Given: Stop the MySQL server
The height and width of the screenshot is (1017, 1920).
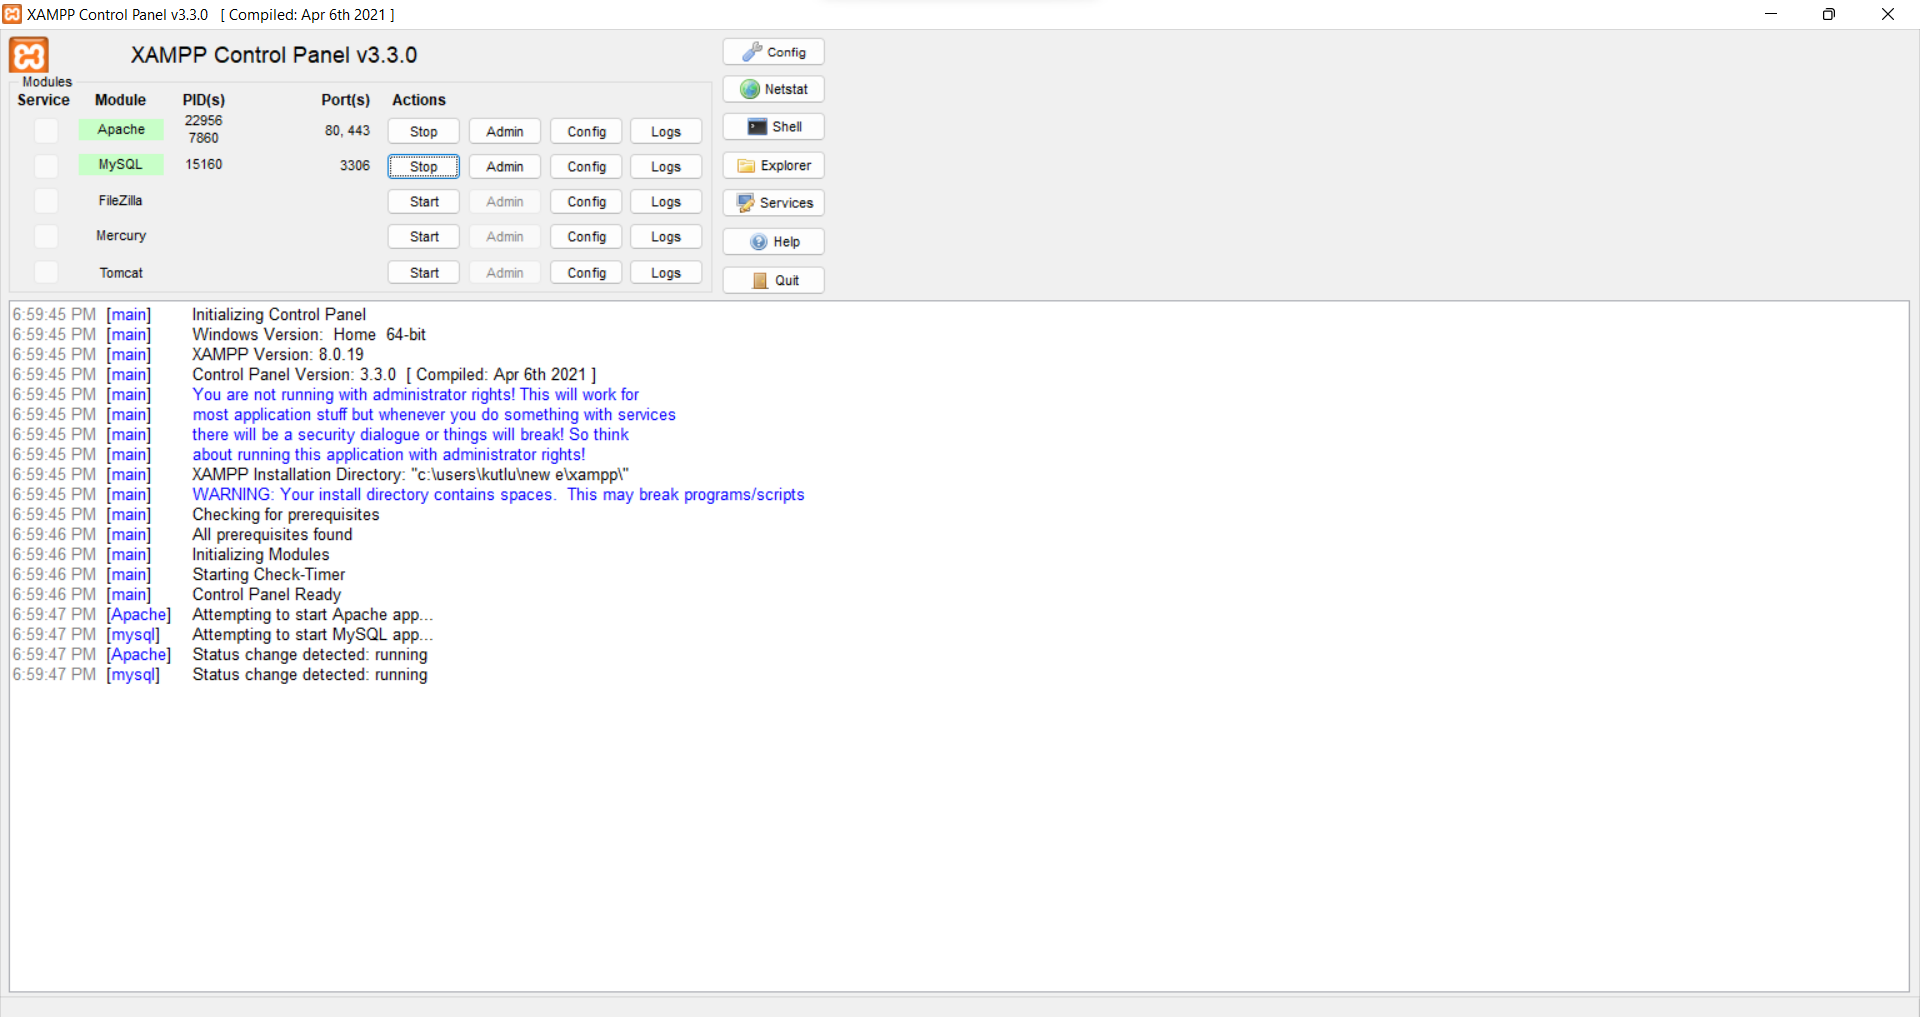Looking at the screenshot, I should [x=422, y=166].
